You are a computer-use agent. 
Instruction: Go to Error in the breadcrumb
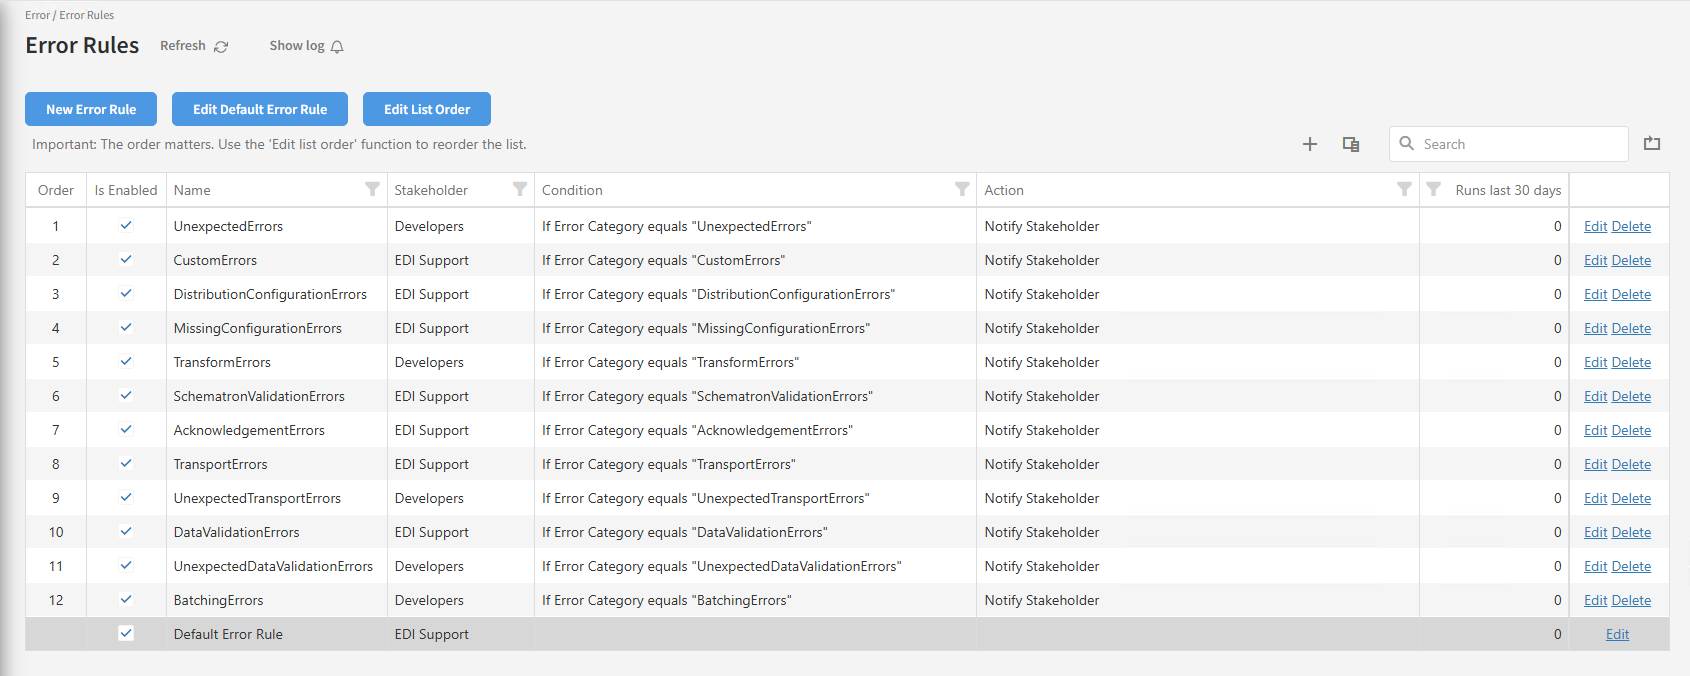(37, 15)
